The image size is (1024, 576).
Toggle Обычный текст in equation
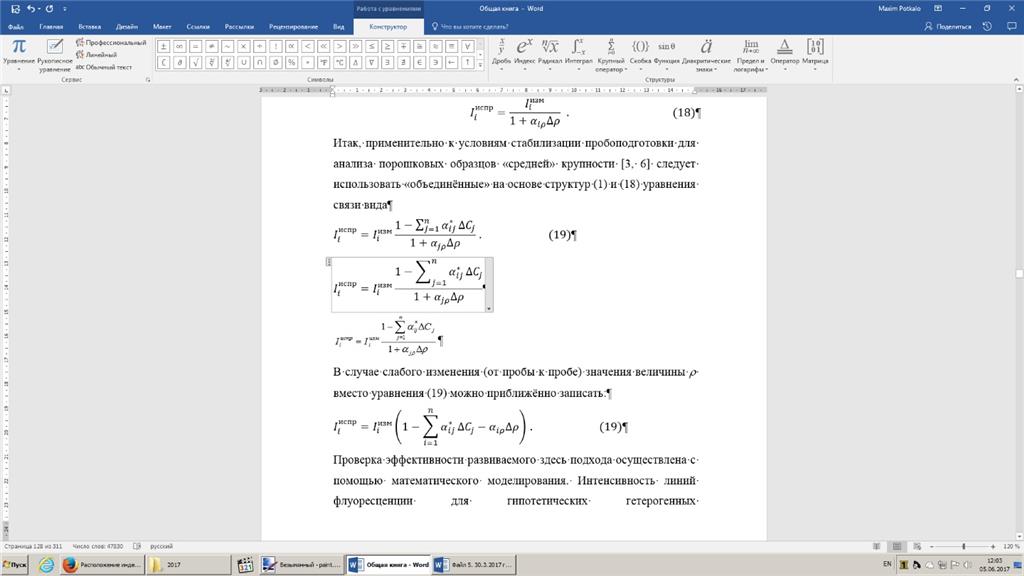click(x=104, y=67)
